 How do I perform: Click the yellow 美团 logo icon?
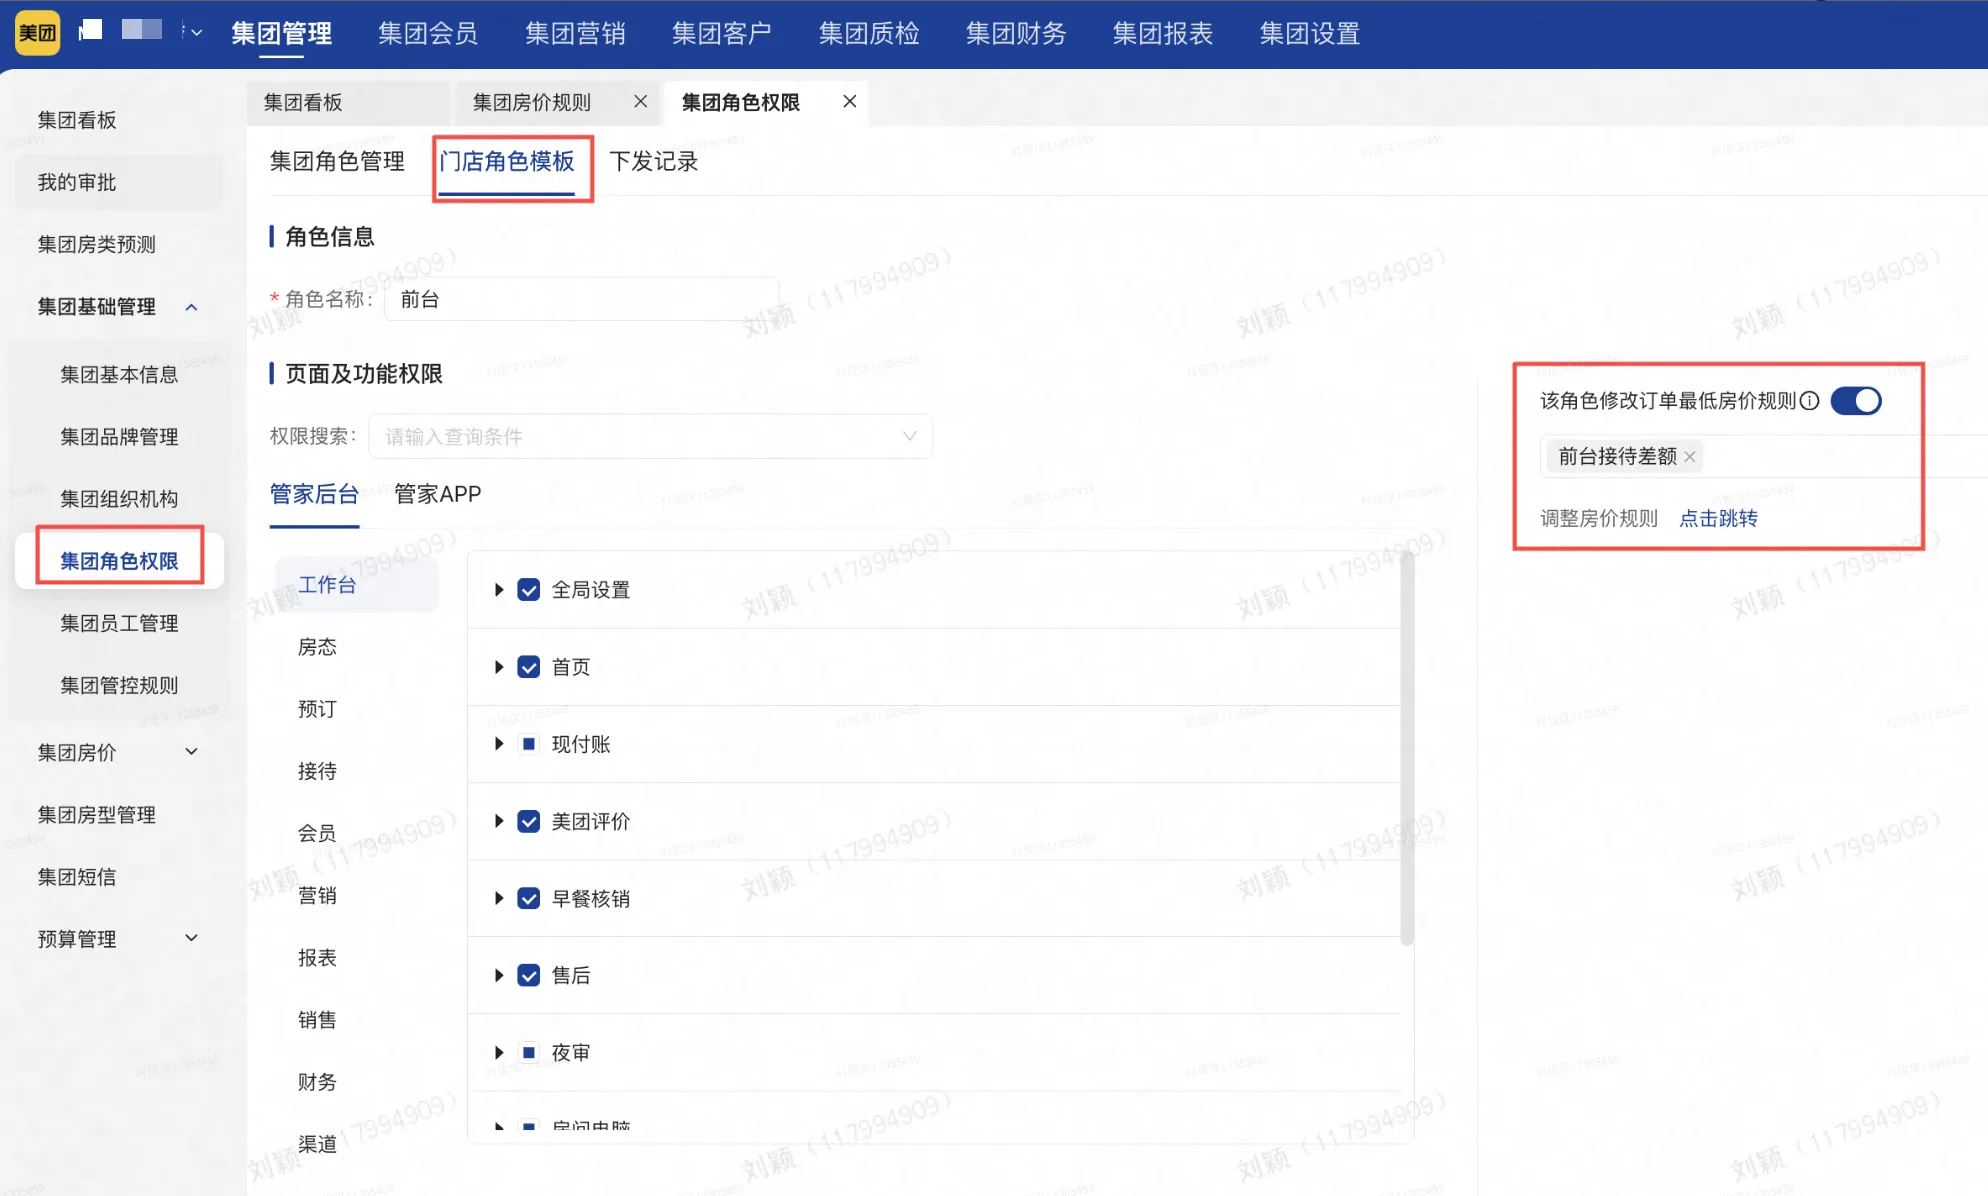pos(38,33)
